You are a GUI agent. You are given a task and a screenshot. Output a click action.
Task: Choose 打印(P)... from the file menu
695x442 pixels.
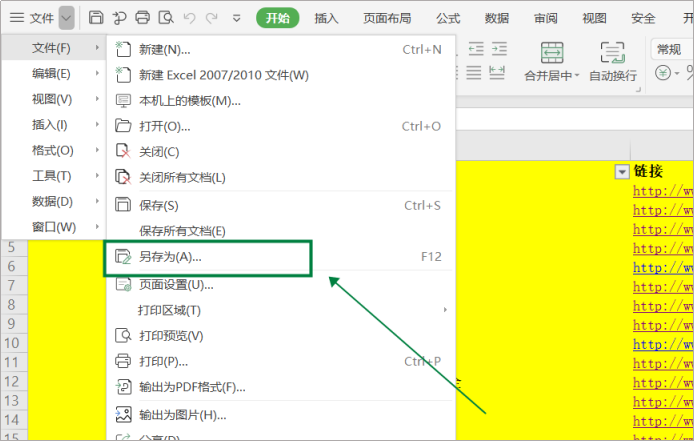click(x=281, y=361)
